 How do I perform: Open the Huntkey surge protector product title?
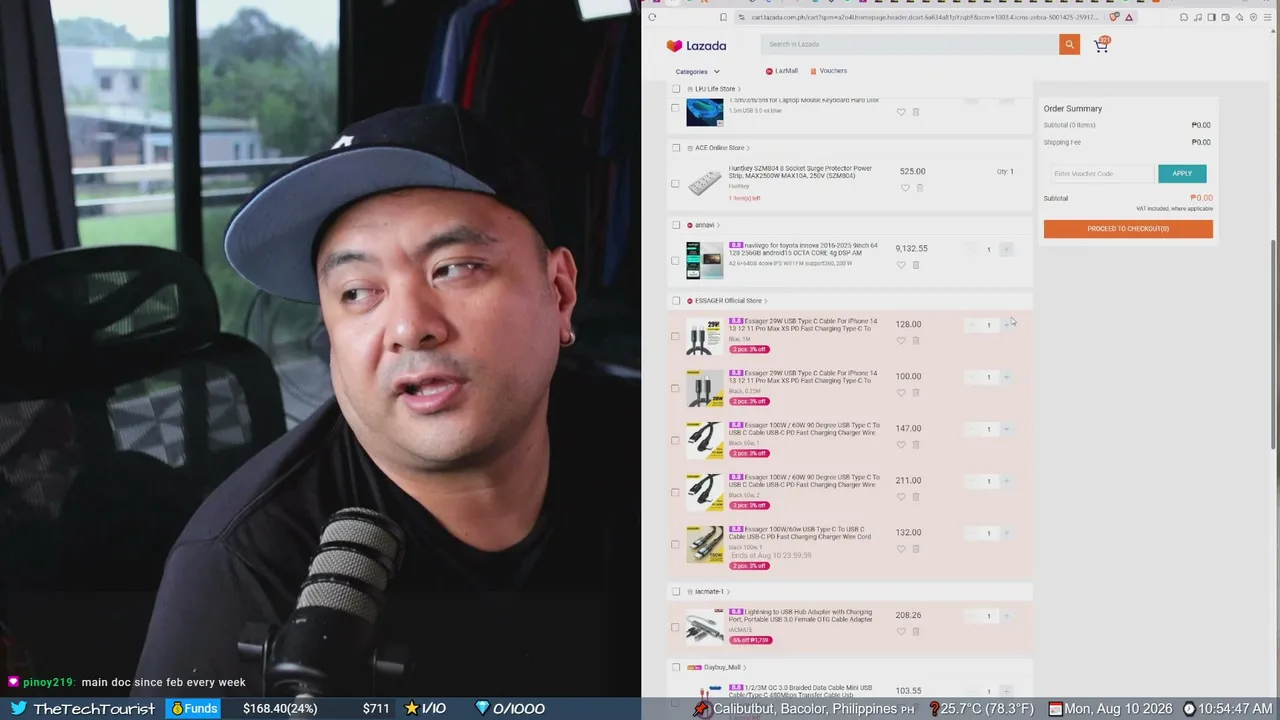(800, 172)
